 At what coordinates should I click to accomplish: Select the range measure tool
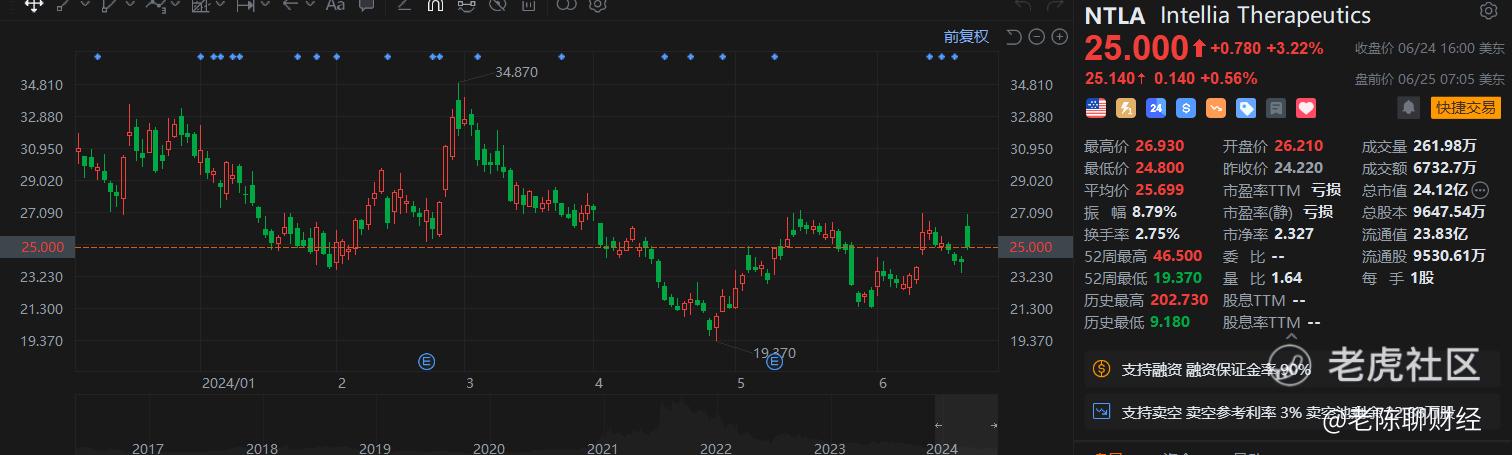245,5
